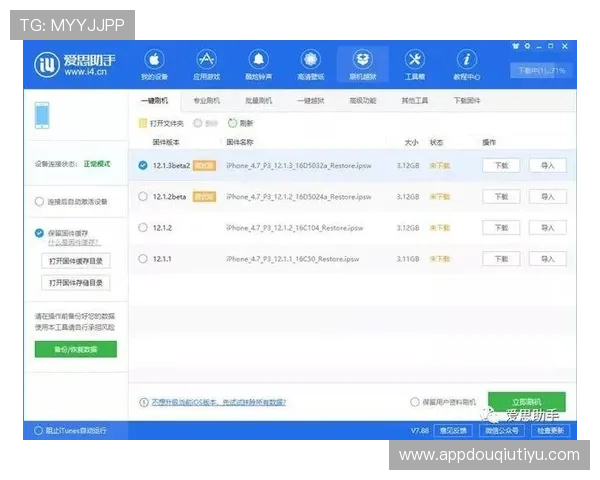Select firmware 12.1.1 radio button
The width and height of the screenshot is (600, 480).
143,258
